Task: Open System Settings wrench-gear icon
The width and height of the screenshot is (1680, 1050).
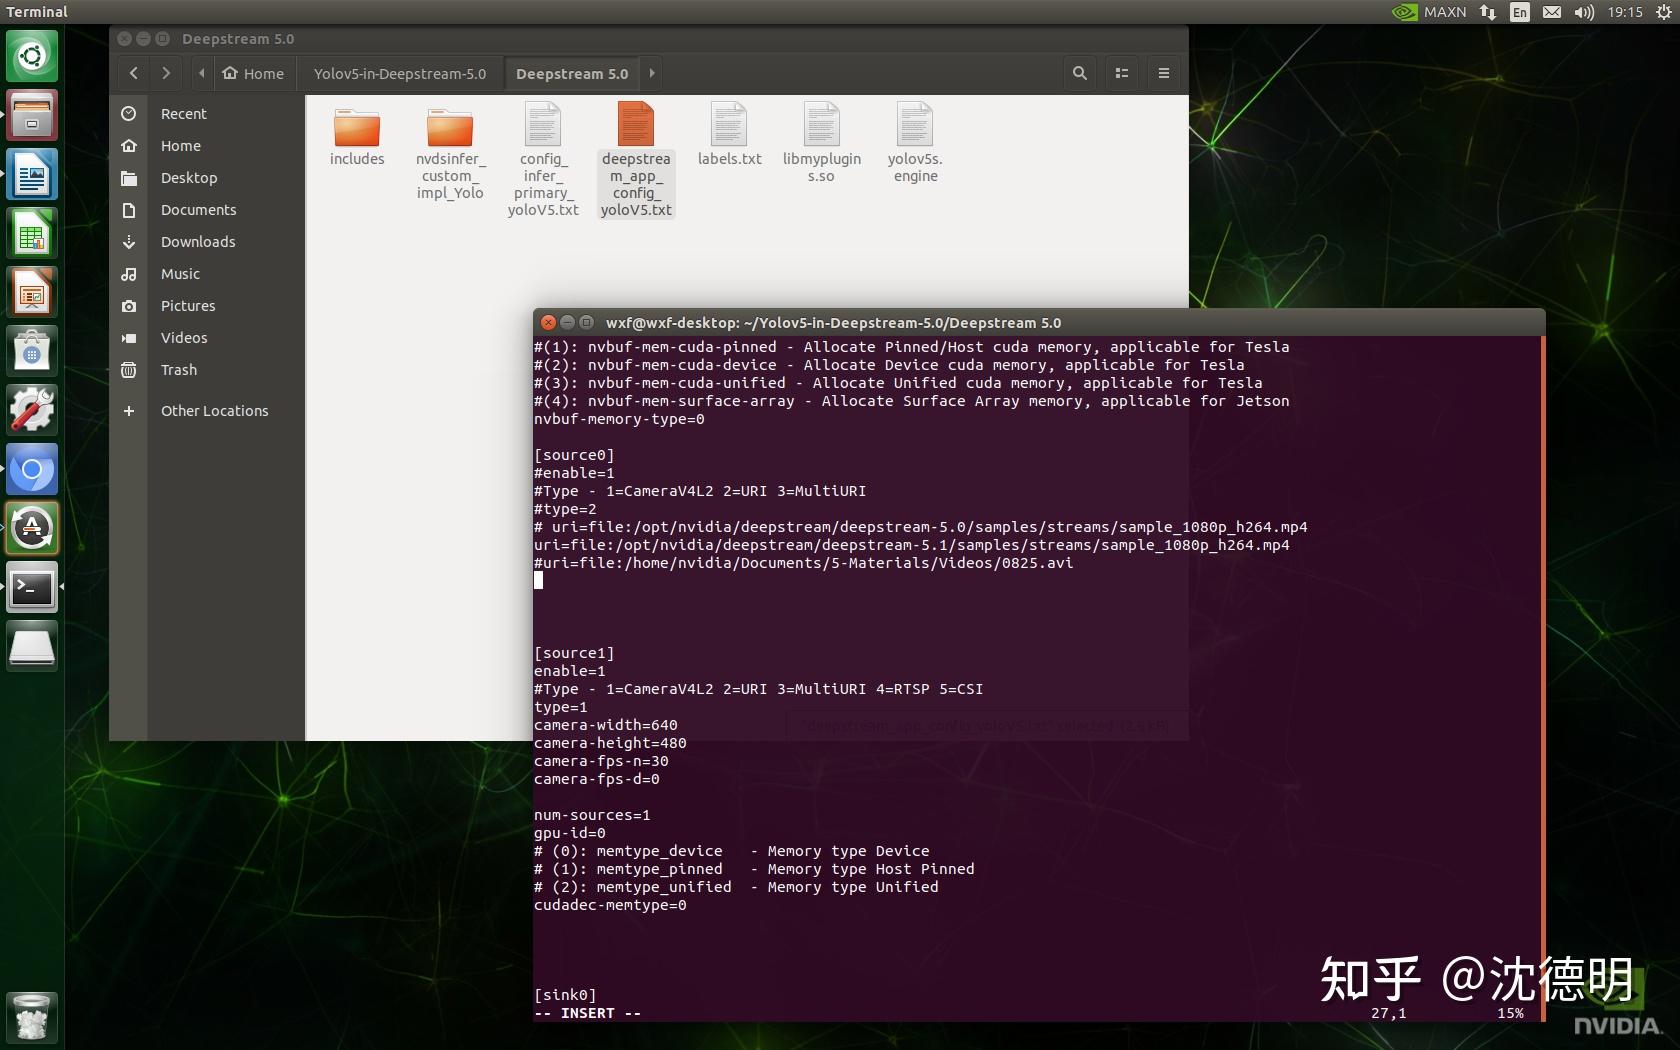Action: (x=32, y=410)
